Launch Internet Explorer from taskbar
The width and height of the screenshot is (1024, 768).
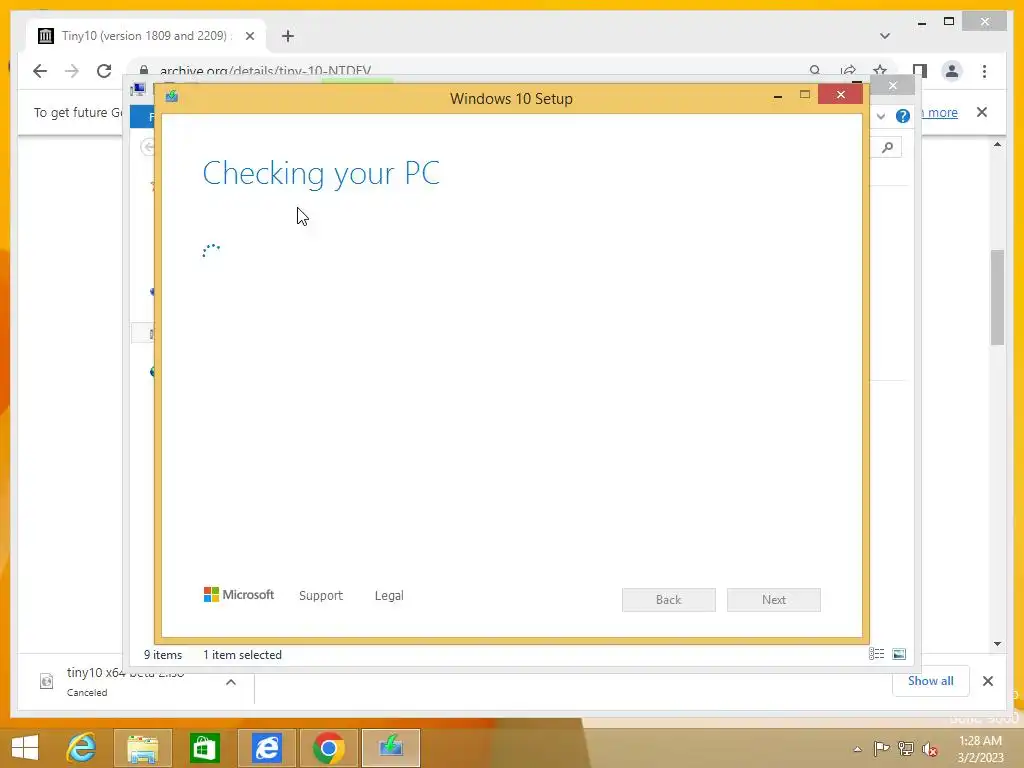(82, 748)
